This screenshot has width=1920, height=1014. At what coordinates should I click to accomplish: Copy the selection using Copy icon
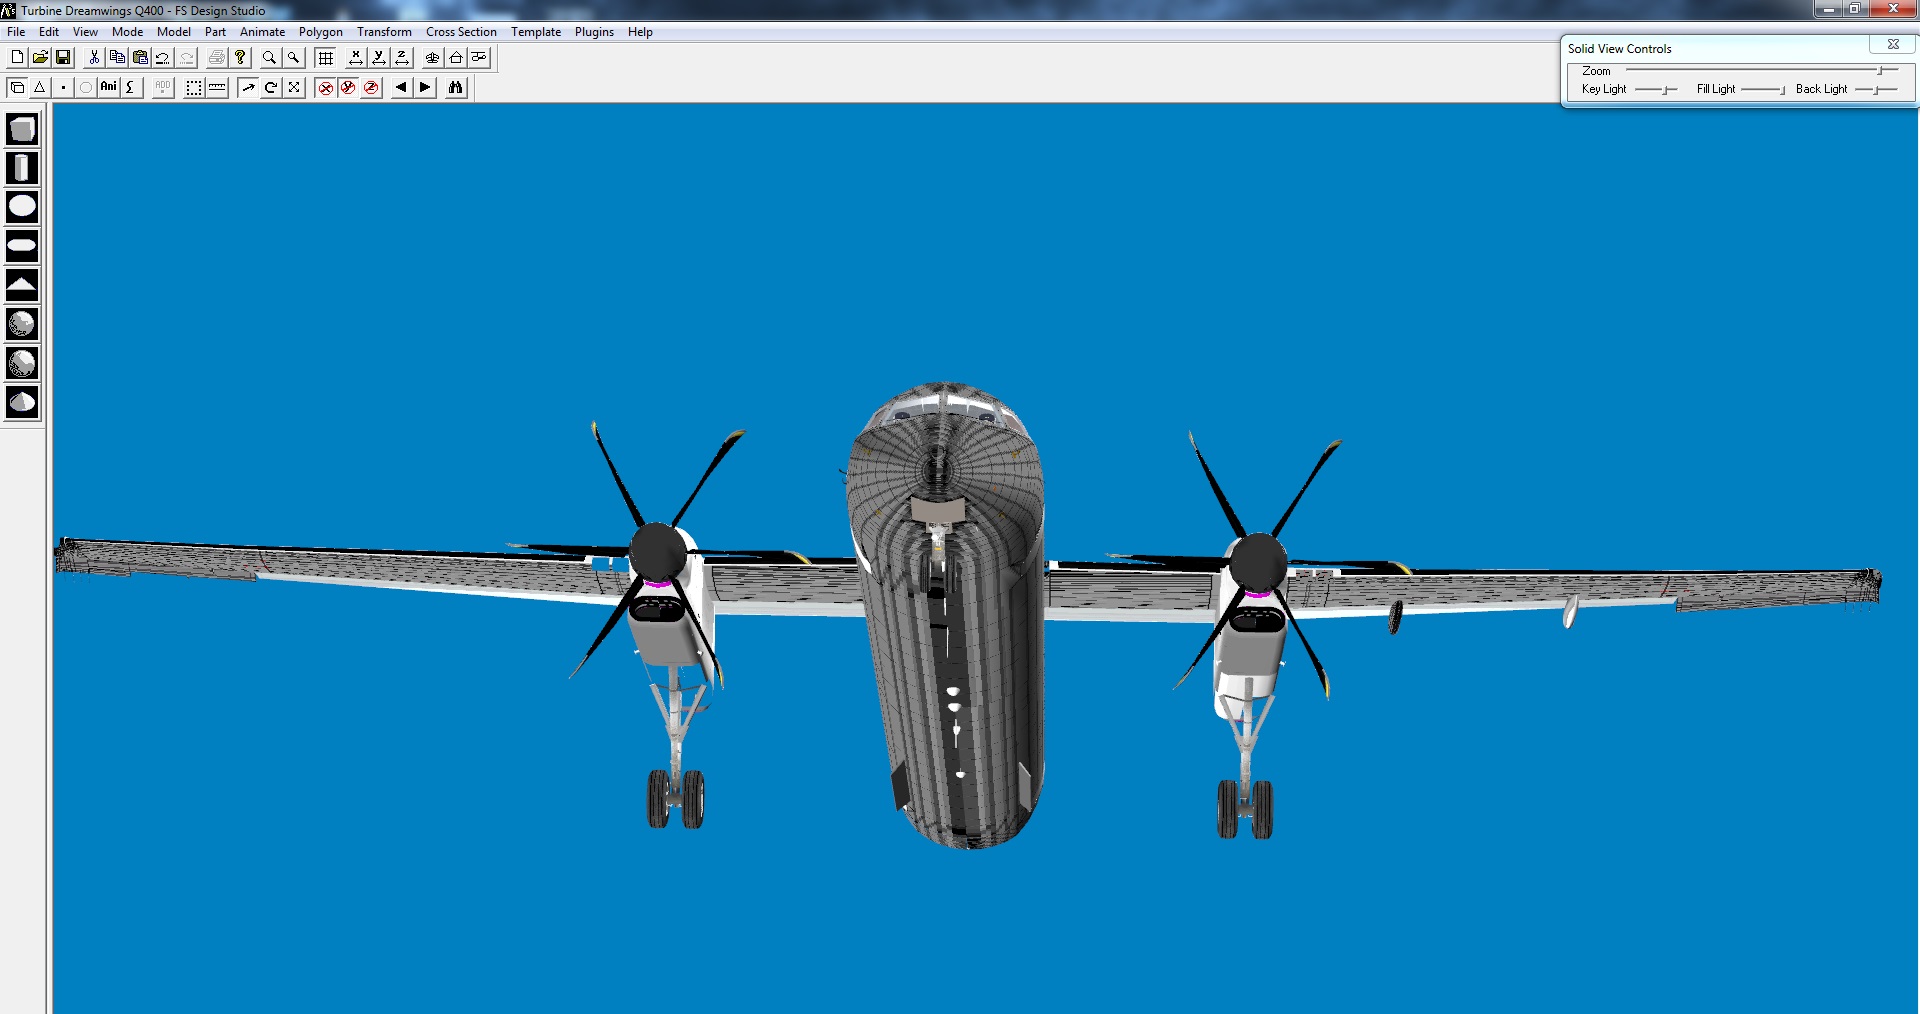point(117,58)
